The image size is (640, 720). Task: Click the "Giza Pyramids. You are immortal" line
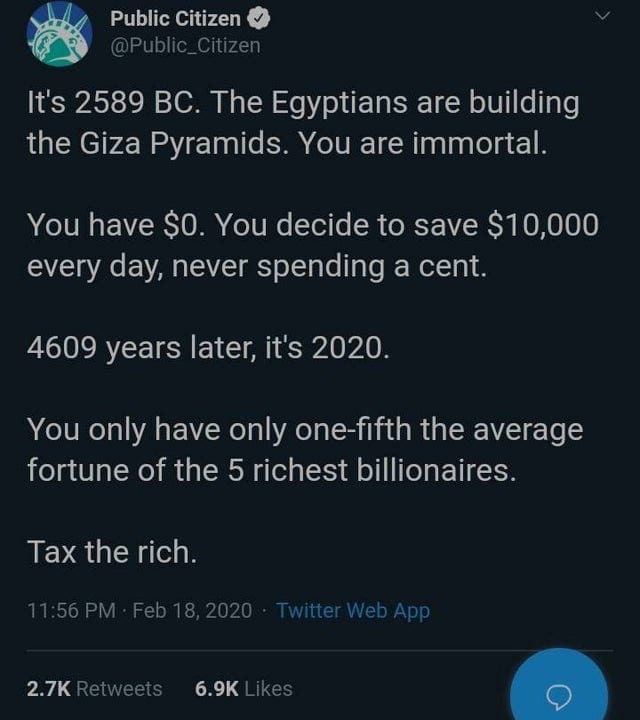point(287,142)
